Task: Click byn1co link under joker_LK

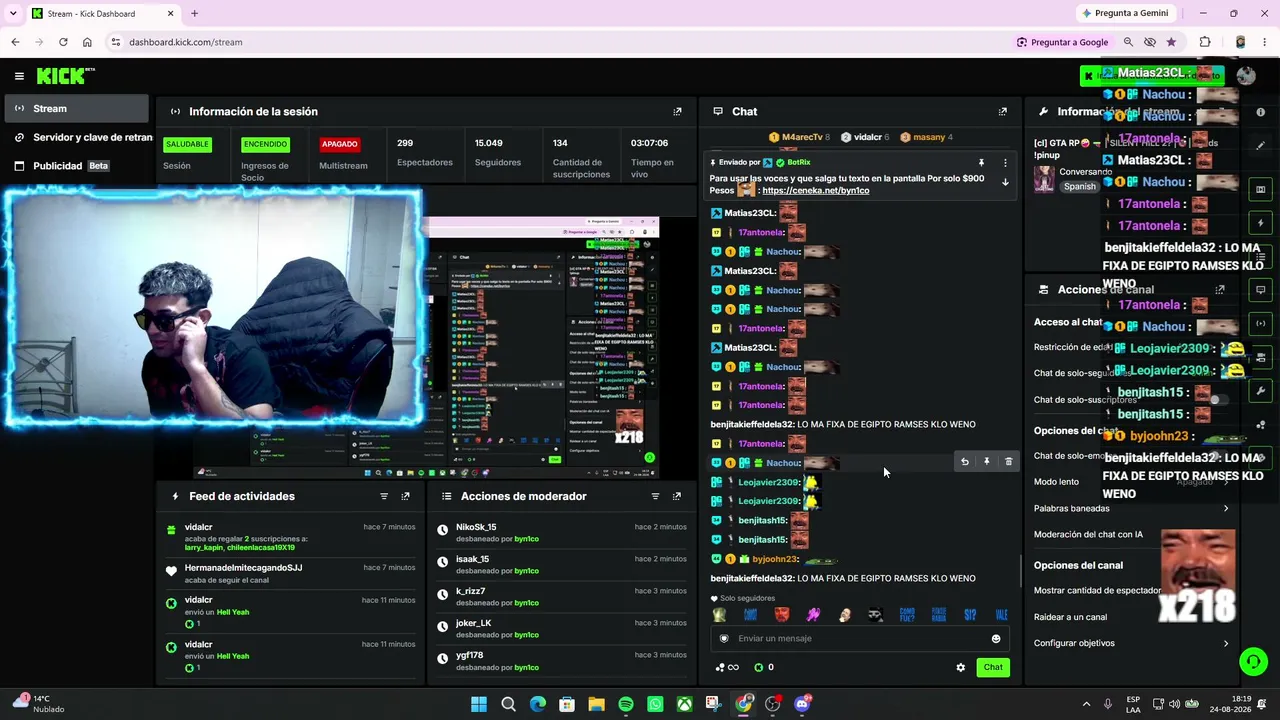Action: pos(527,635)
